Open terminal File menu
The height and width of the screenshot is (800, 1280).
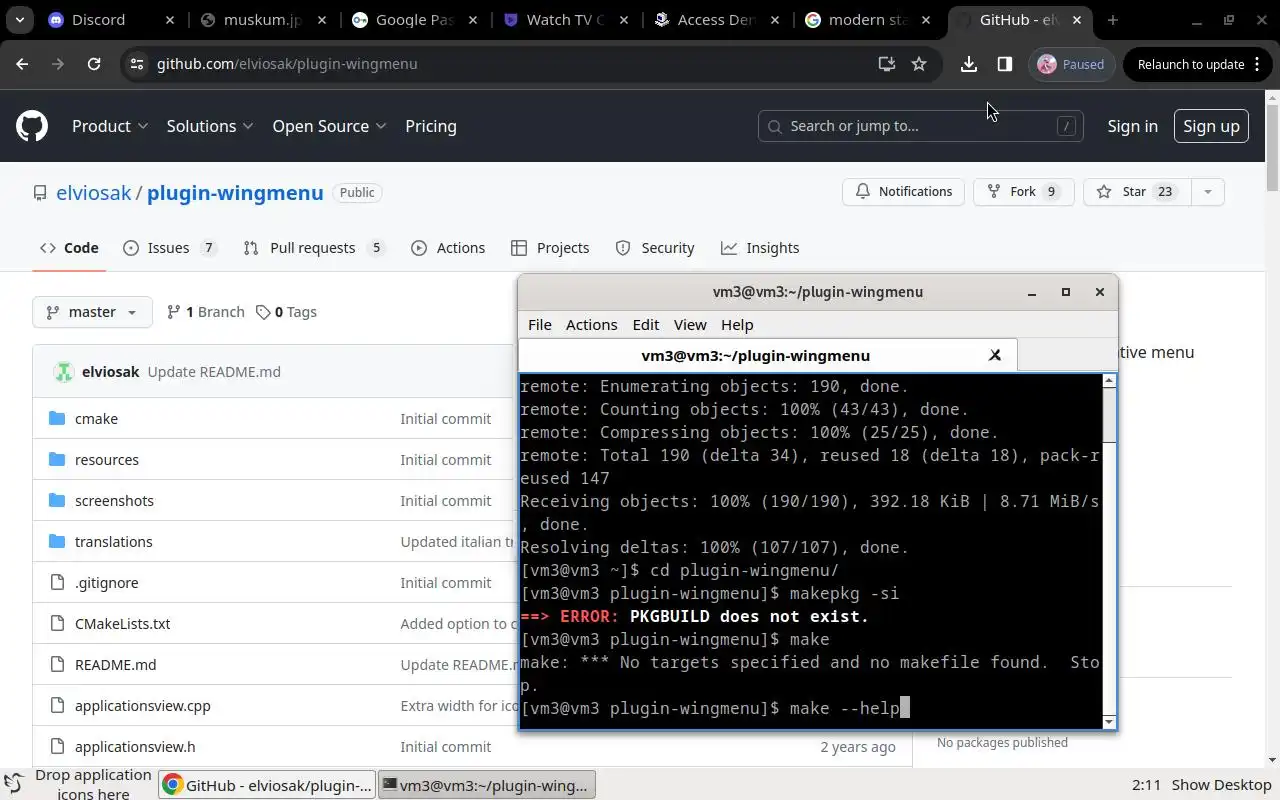pyautogui.click(x=539, y=325)
